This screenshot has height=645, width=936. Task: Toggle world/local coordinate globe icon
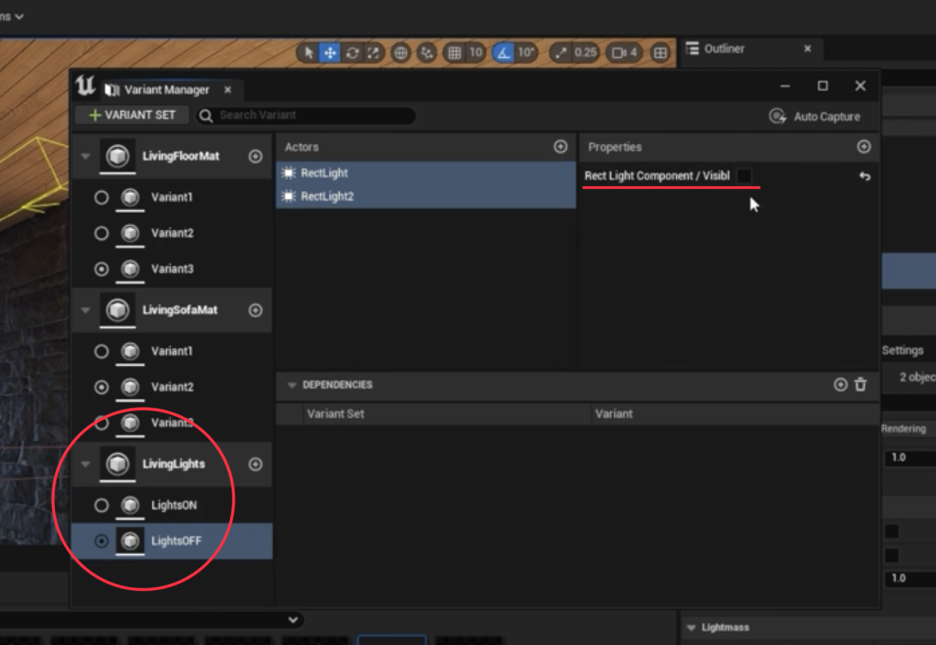coord(401,53)
